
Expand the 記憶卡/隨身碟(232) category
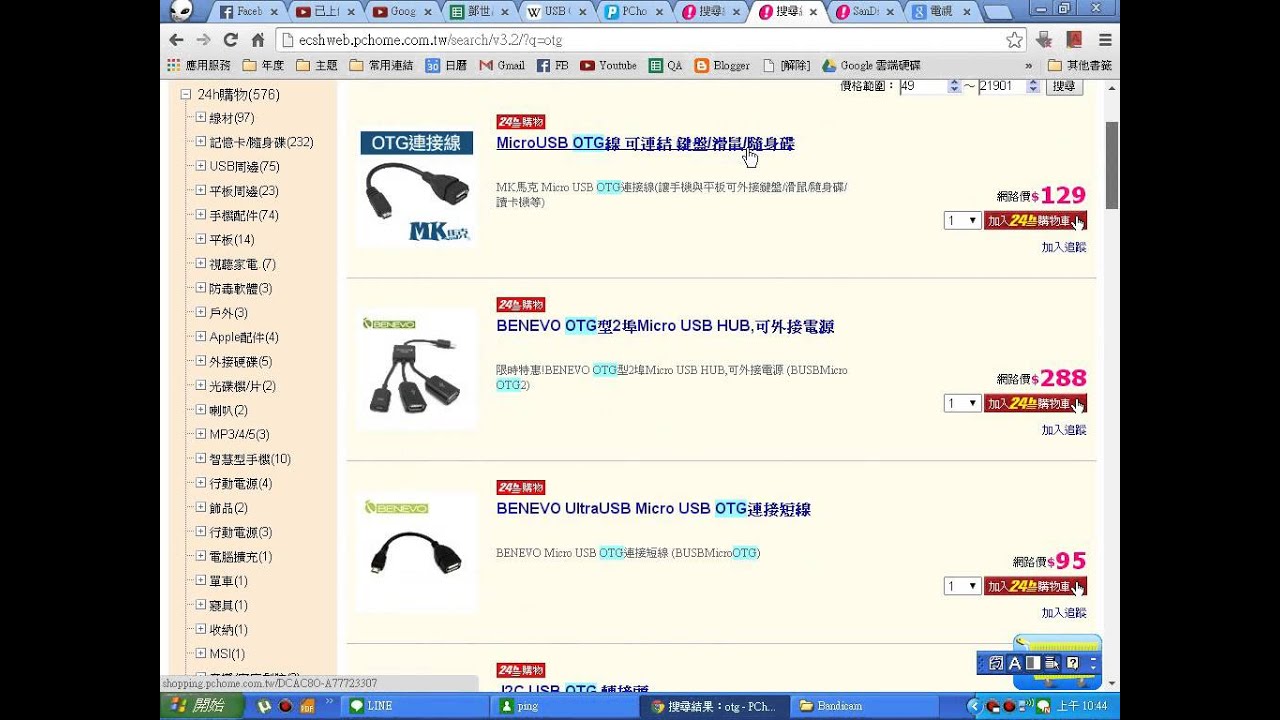click(201, 142)
